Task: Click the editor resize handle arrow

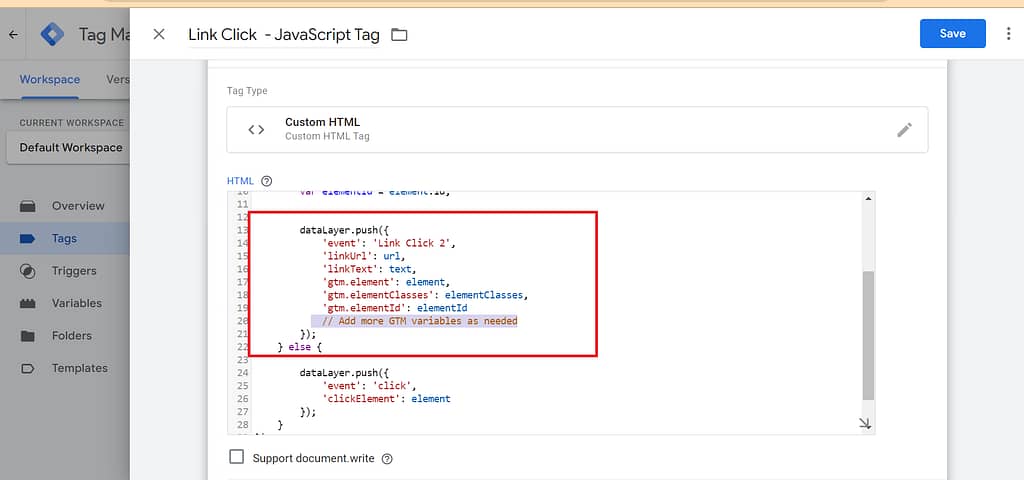Action: click(x=864, y=424)
